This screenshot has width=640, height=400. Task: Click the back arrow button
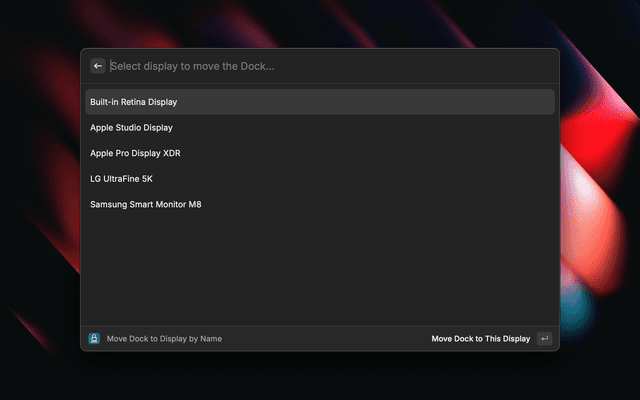[x=98, y=66]
